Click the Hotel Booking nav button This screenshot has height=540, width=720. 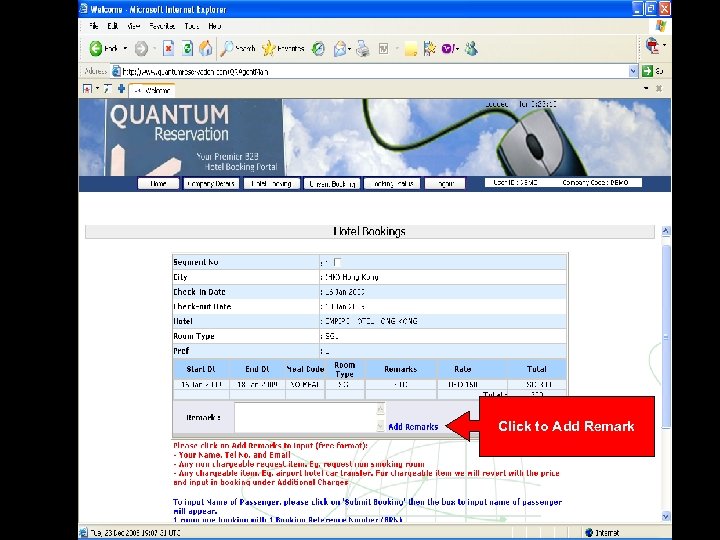(x=271, y=184)
